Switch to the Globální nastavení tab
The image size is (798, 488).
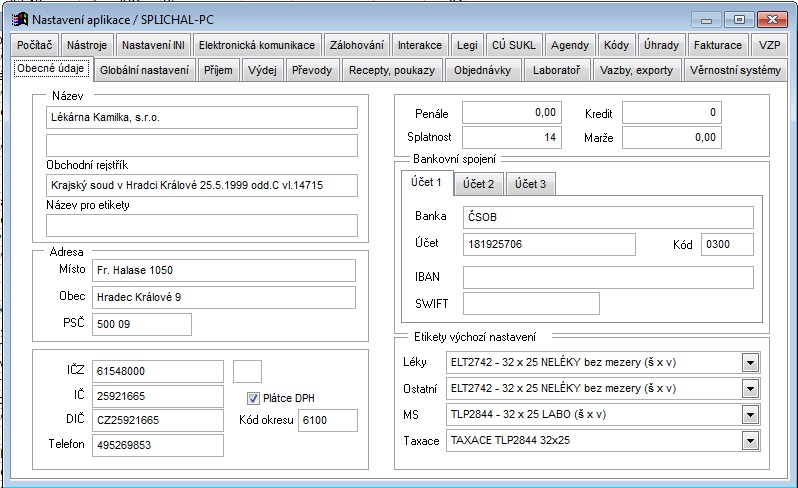(x=145, y=70)
